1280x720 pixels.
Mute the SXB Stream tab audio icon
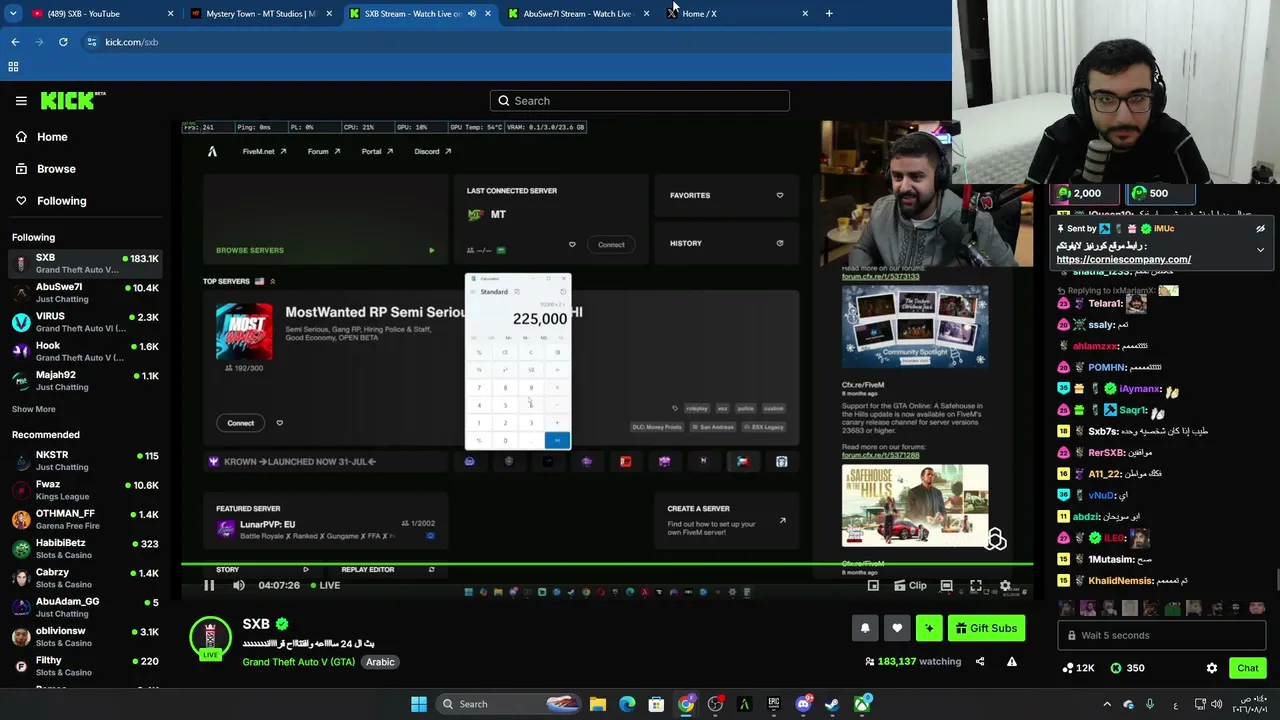471,14
